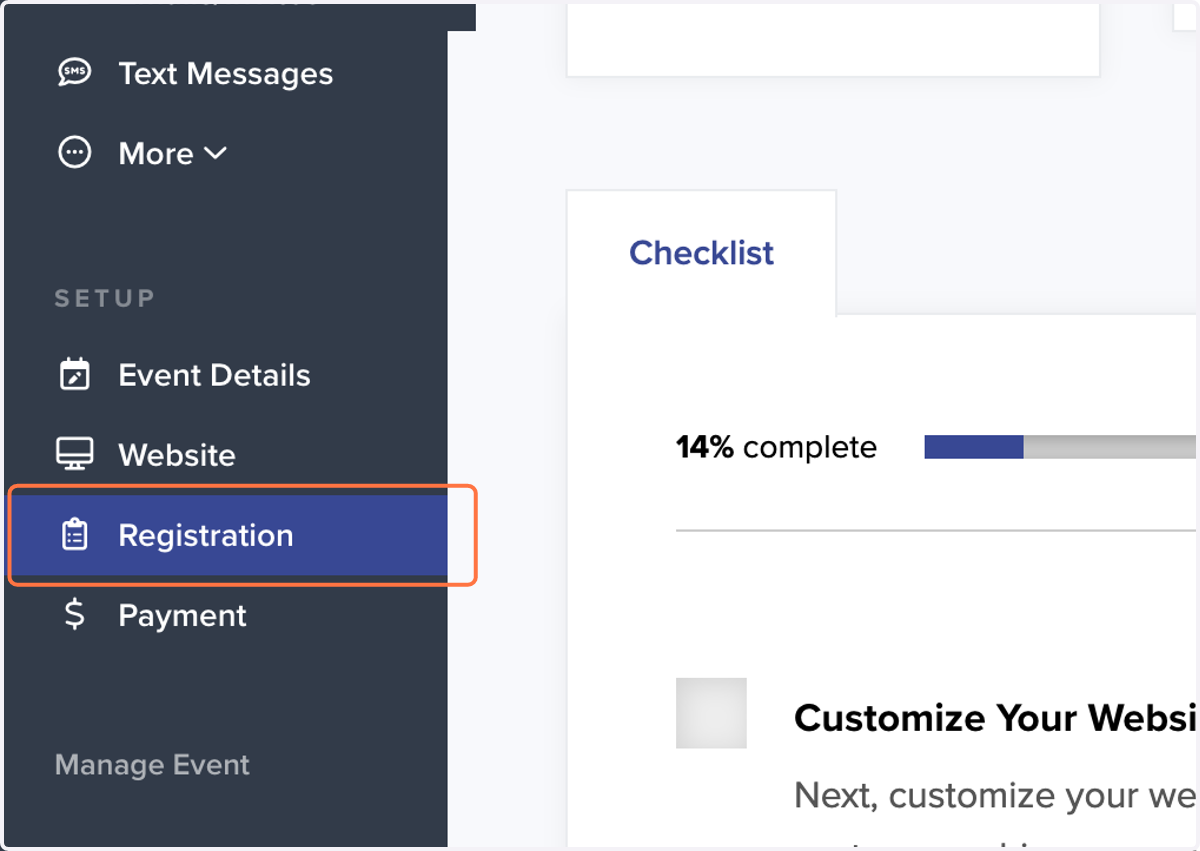Check the Customize Your Website checkbox
The image size is (1200, 851).
pos(711,713)
